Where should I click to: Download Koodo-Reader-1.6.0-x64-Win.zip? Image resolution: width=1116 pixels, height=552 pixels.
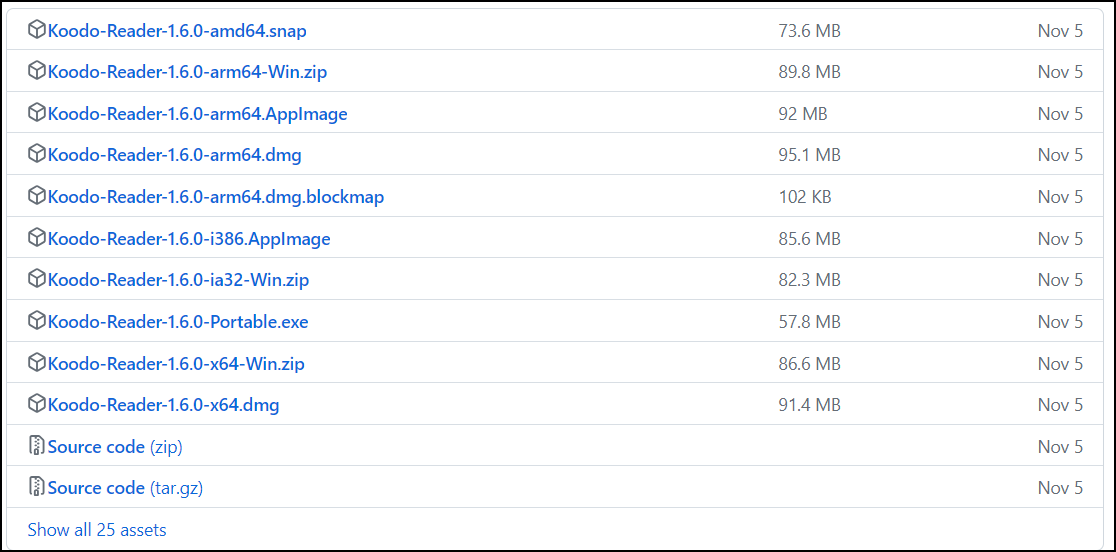pyautogui.click(x=176, y=363)
